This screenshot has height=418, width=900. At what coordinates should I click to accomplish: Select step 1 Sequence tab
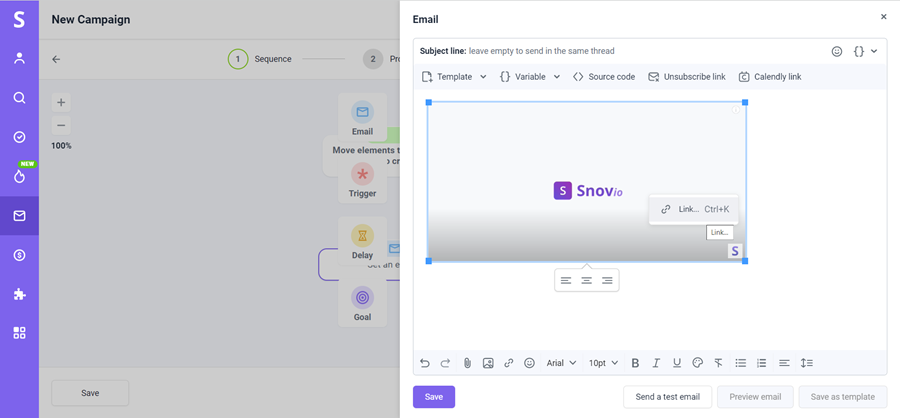tap(260, 59)
